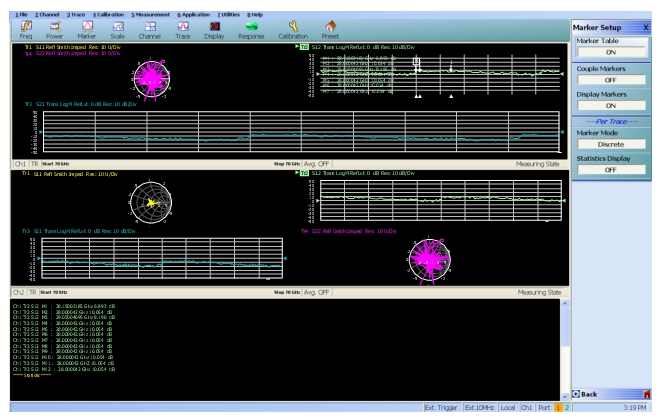
Task: Toggle Statistics Display OFF button
Action: point(611,170)
